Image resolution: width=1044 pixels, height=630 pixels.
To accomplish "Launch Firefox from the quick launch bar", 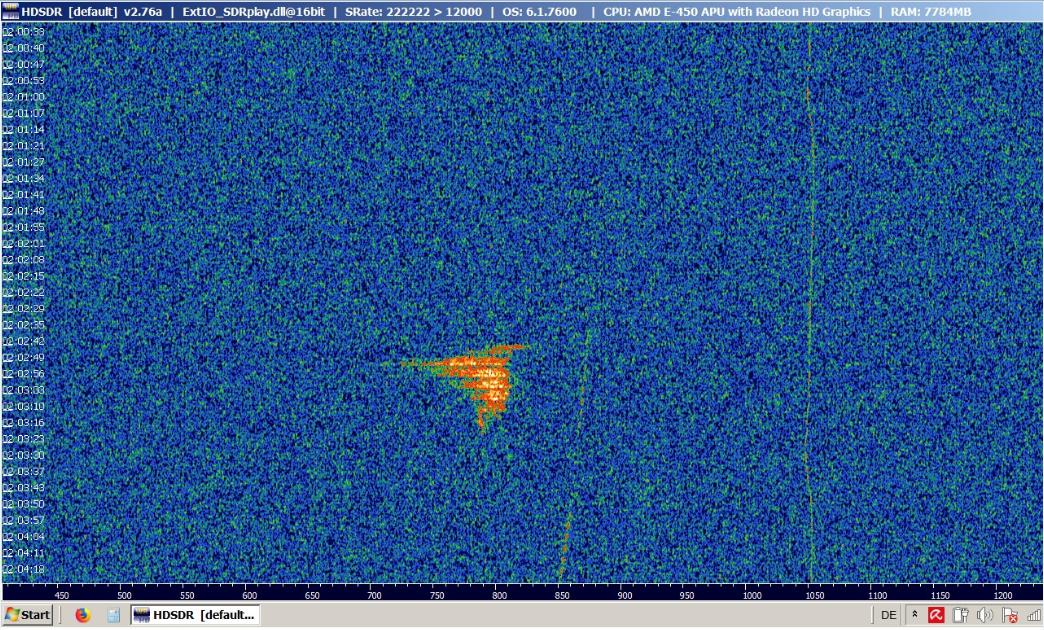I will tap(83, 615).
